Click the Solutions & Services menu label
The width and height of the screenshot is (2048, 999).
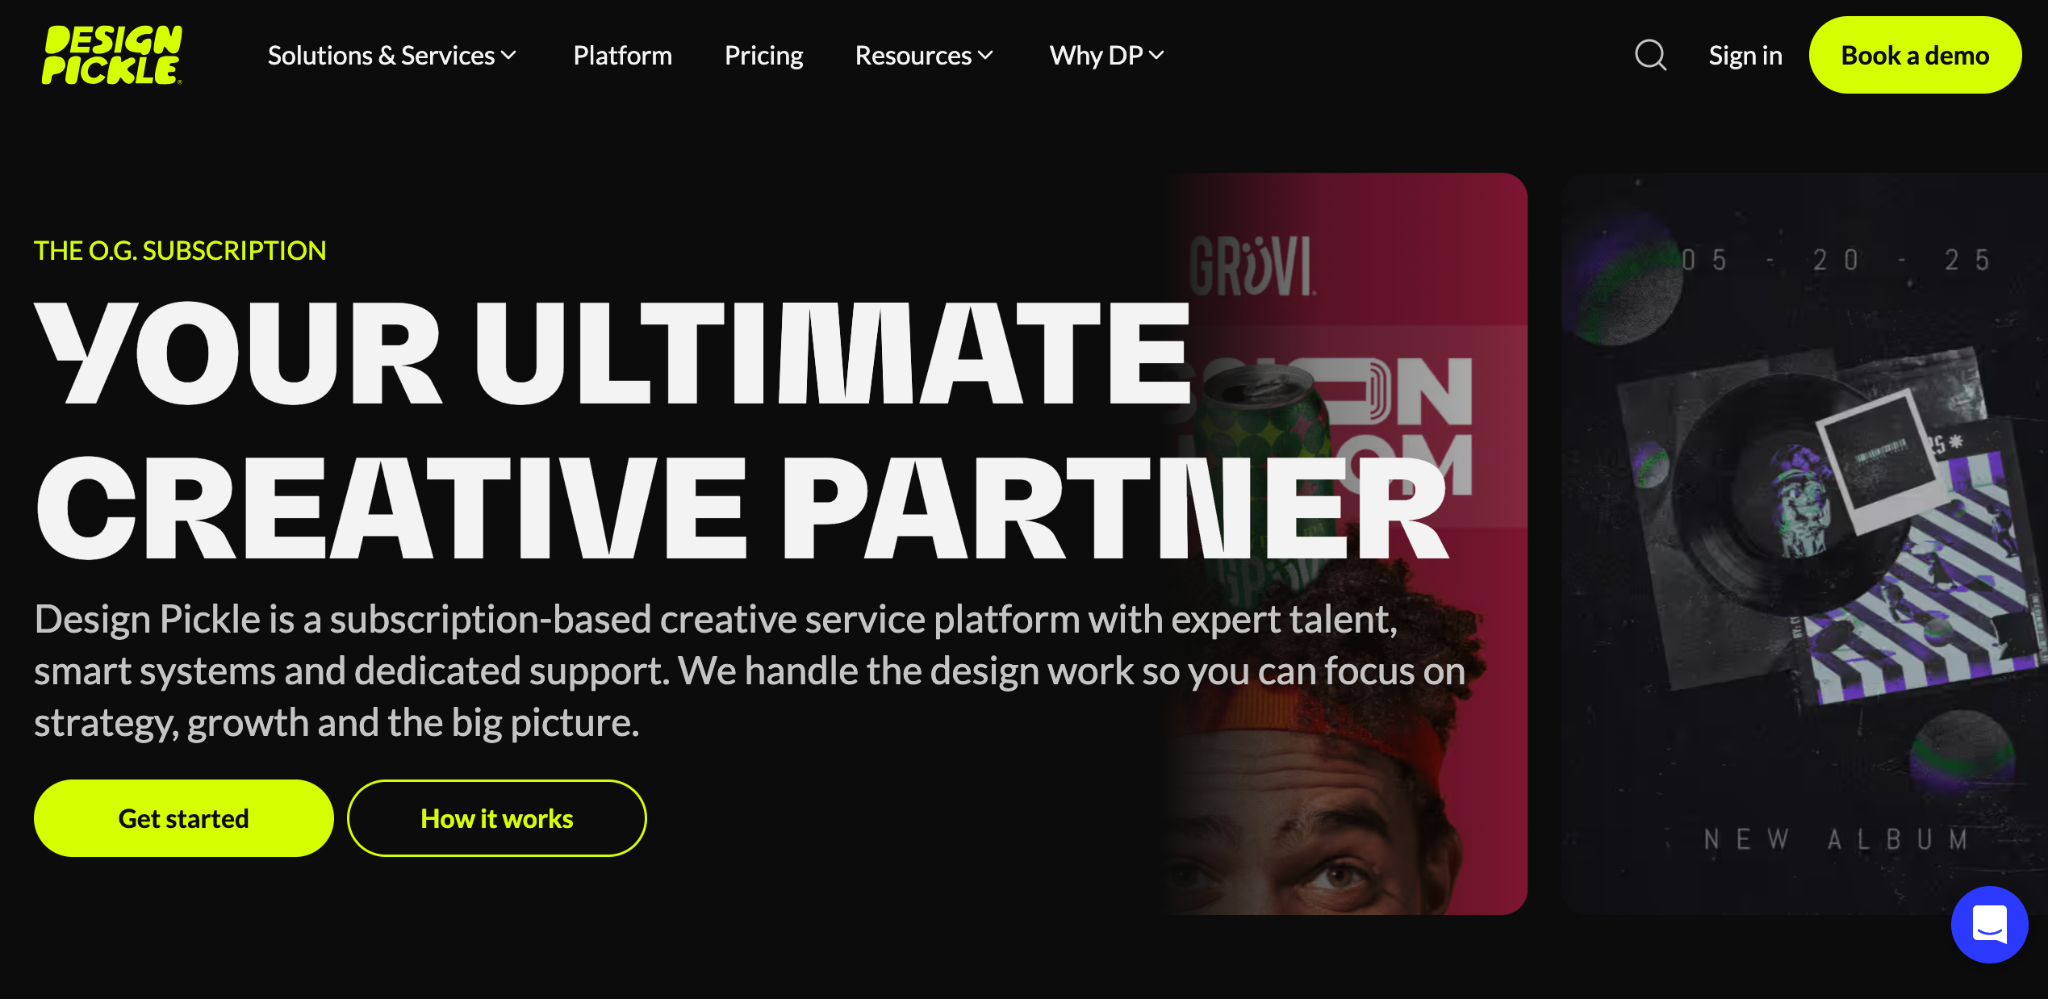pos(381,56)
